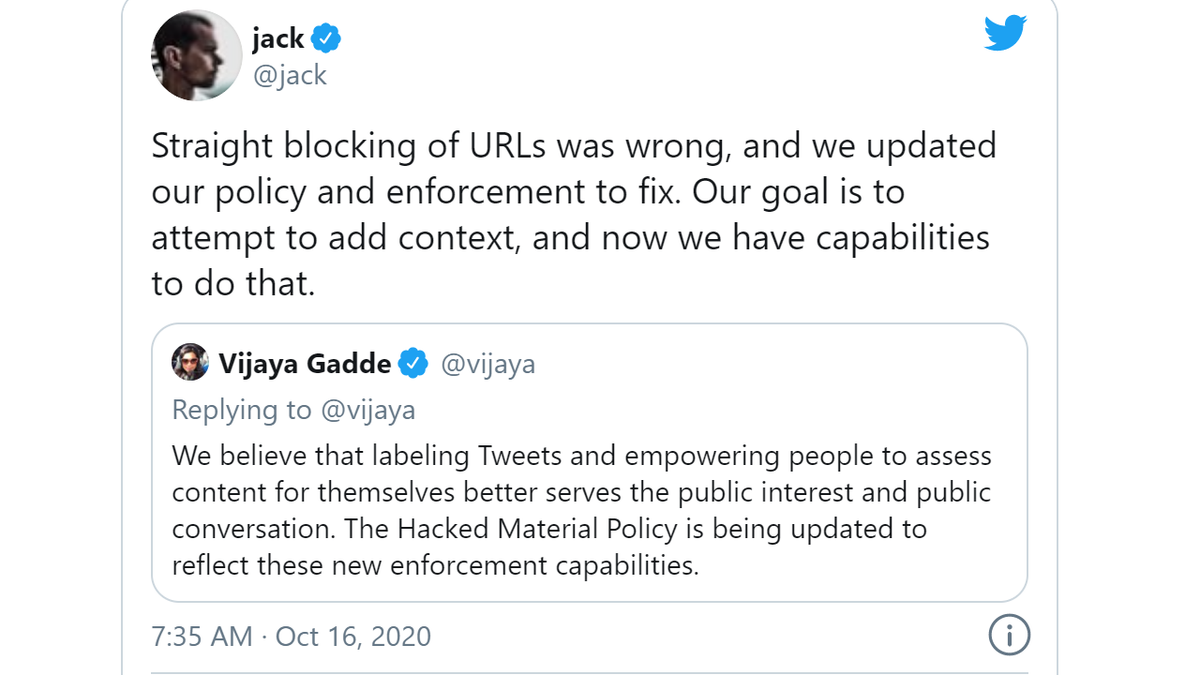Open Vijaya Gadde's small avatar

pyautogui.click(x=190, y=362)
